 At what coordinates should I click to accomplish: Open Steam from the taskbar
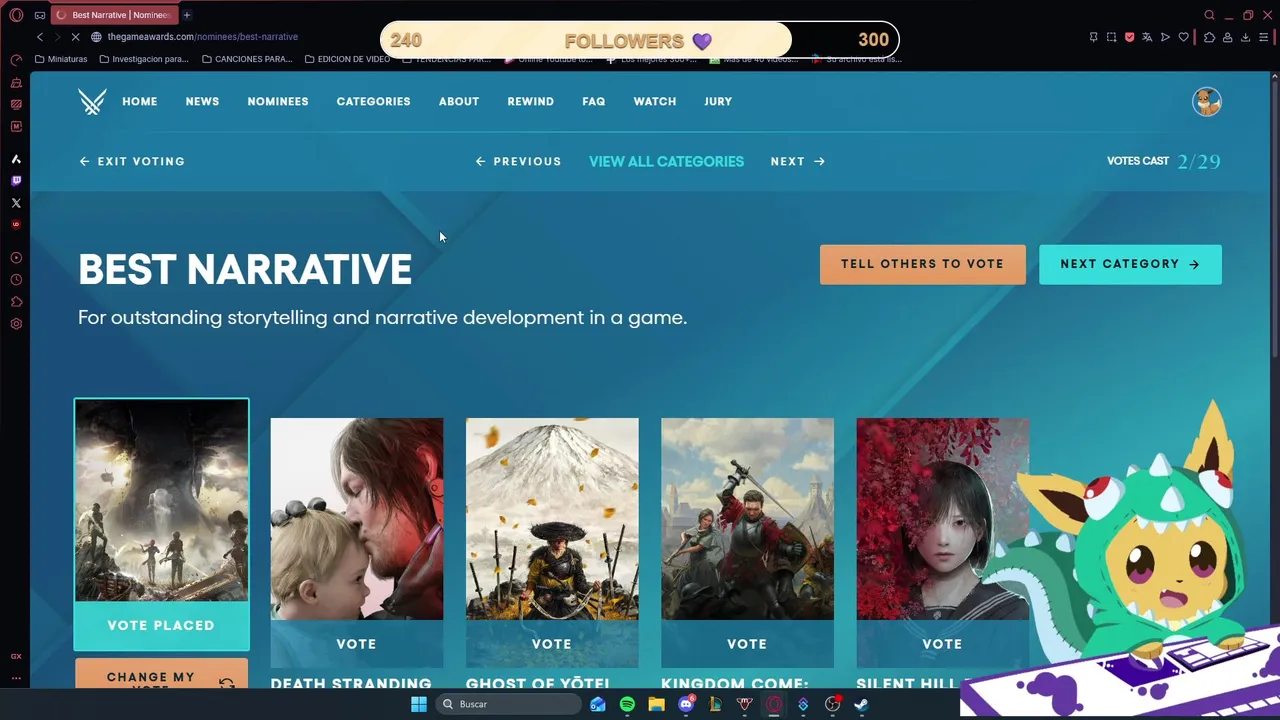(x=861, y=704)
